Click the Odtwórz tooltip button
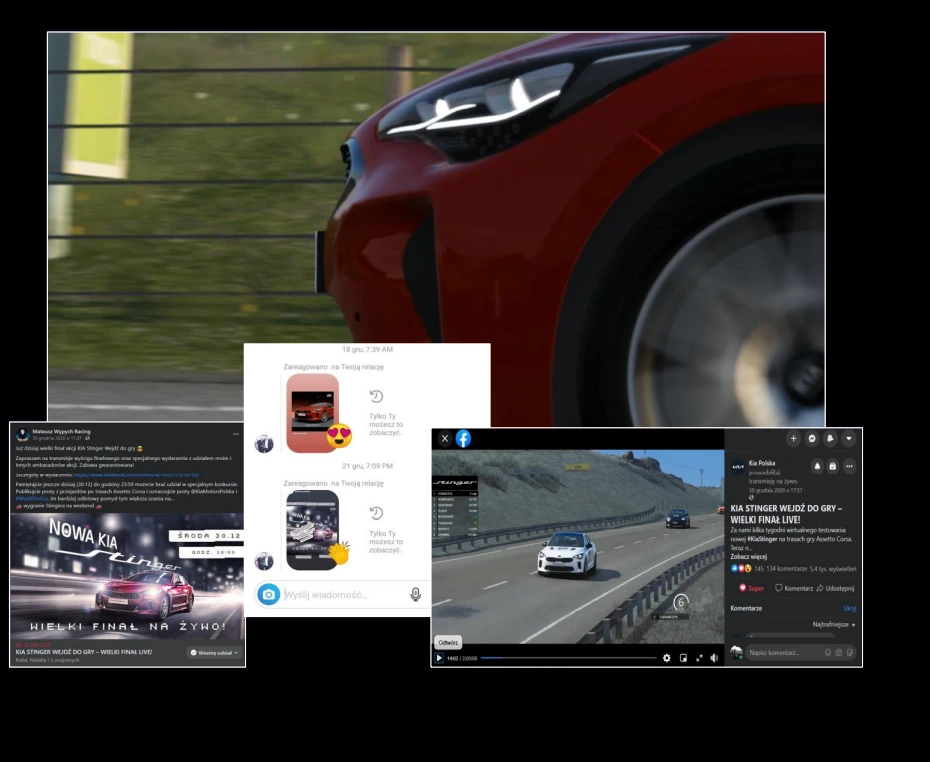This screenshot has width=930, height=762. pos(448,643)
